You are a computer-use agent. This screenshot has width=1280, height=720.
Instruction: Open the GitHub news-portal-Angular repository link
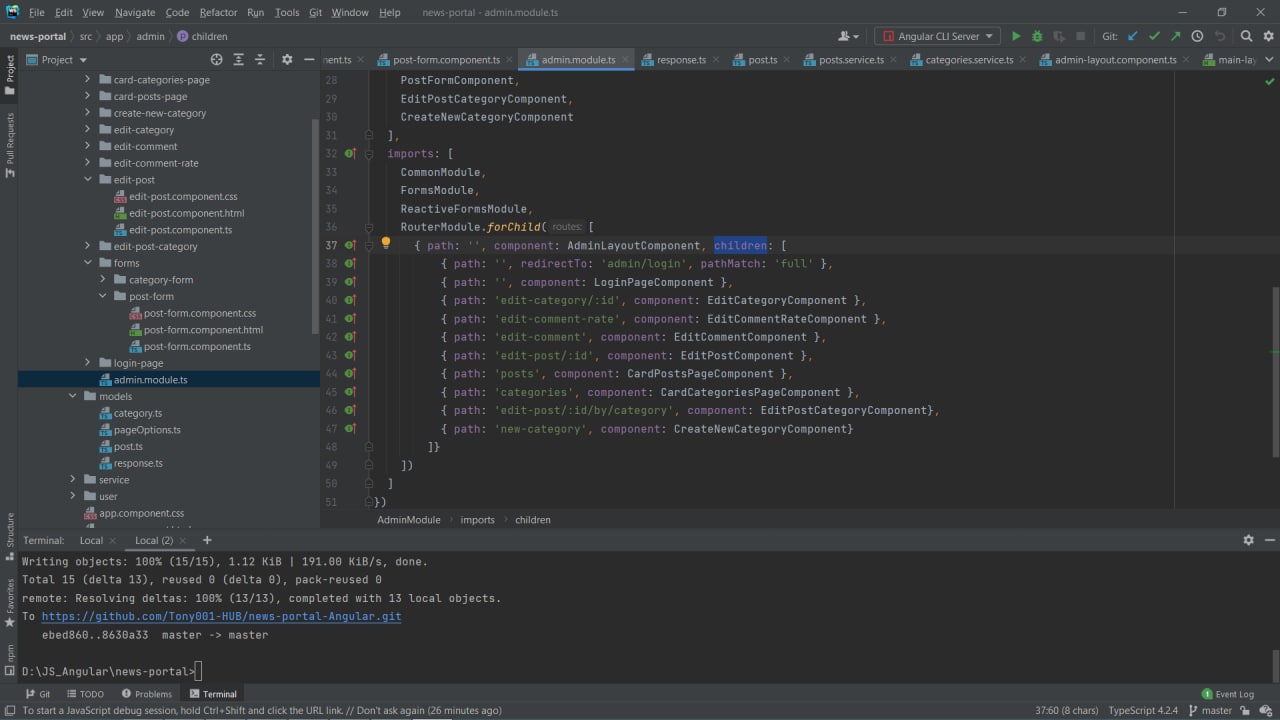[x=221, y=616]
